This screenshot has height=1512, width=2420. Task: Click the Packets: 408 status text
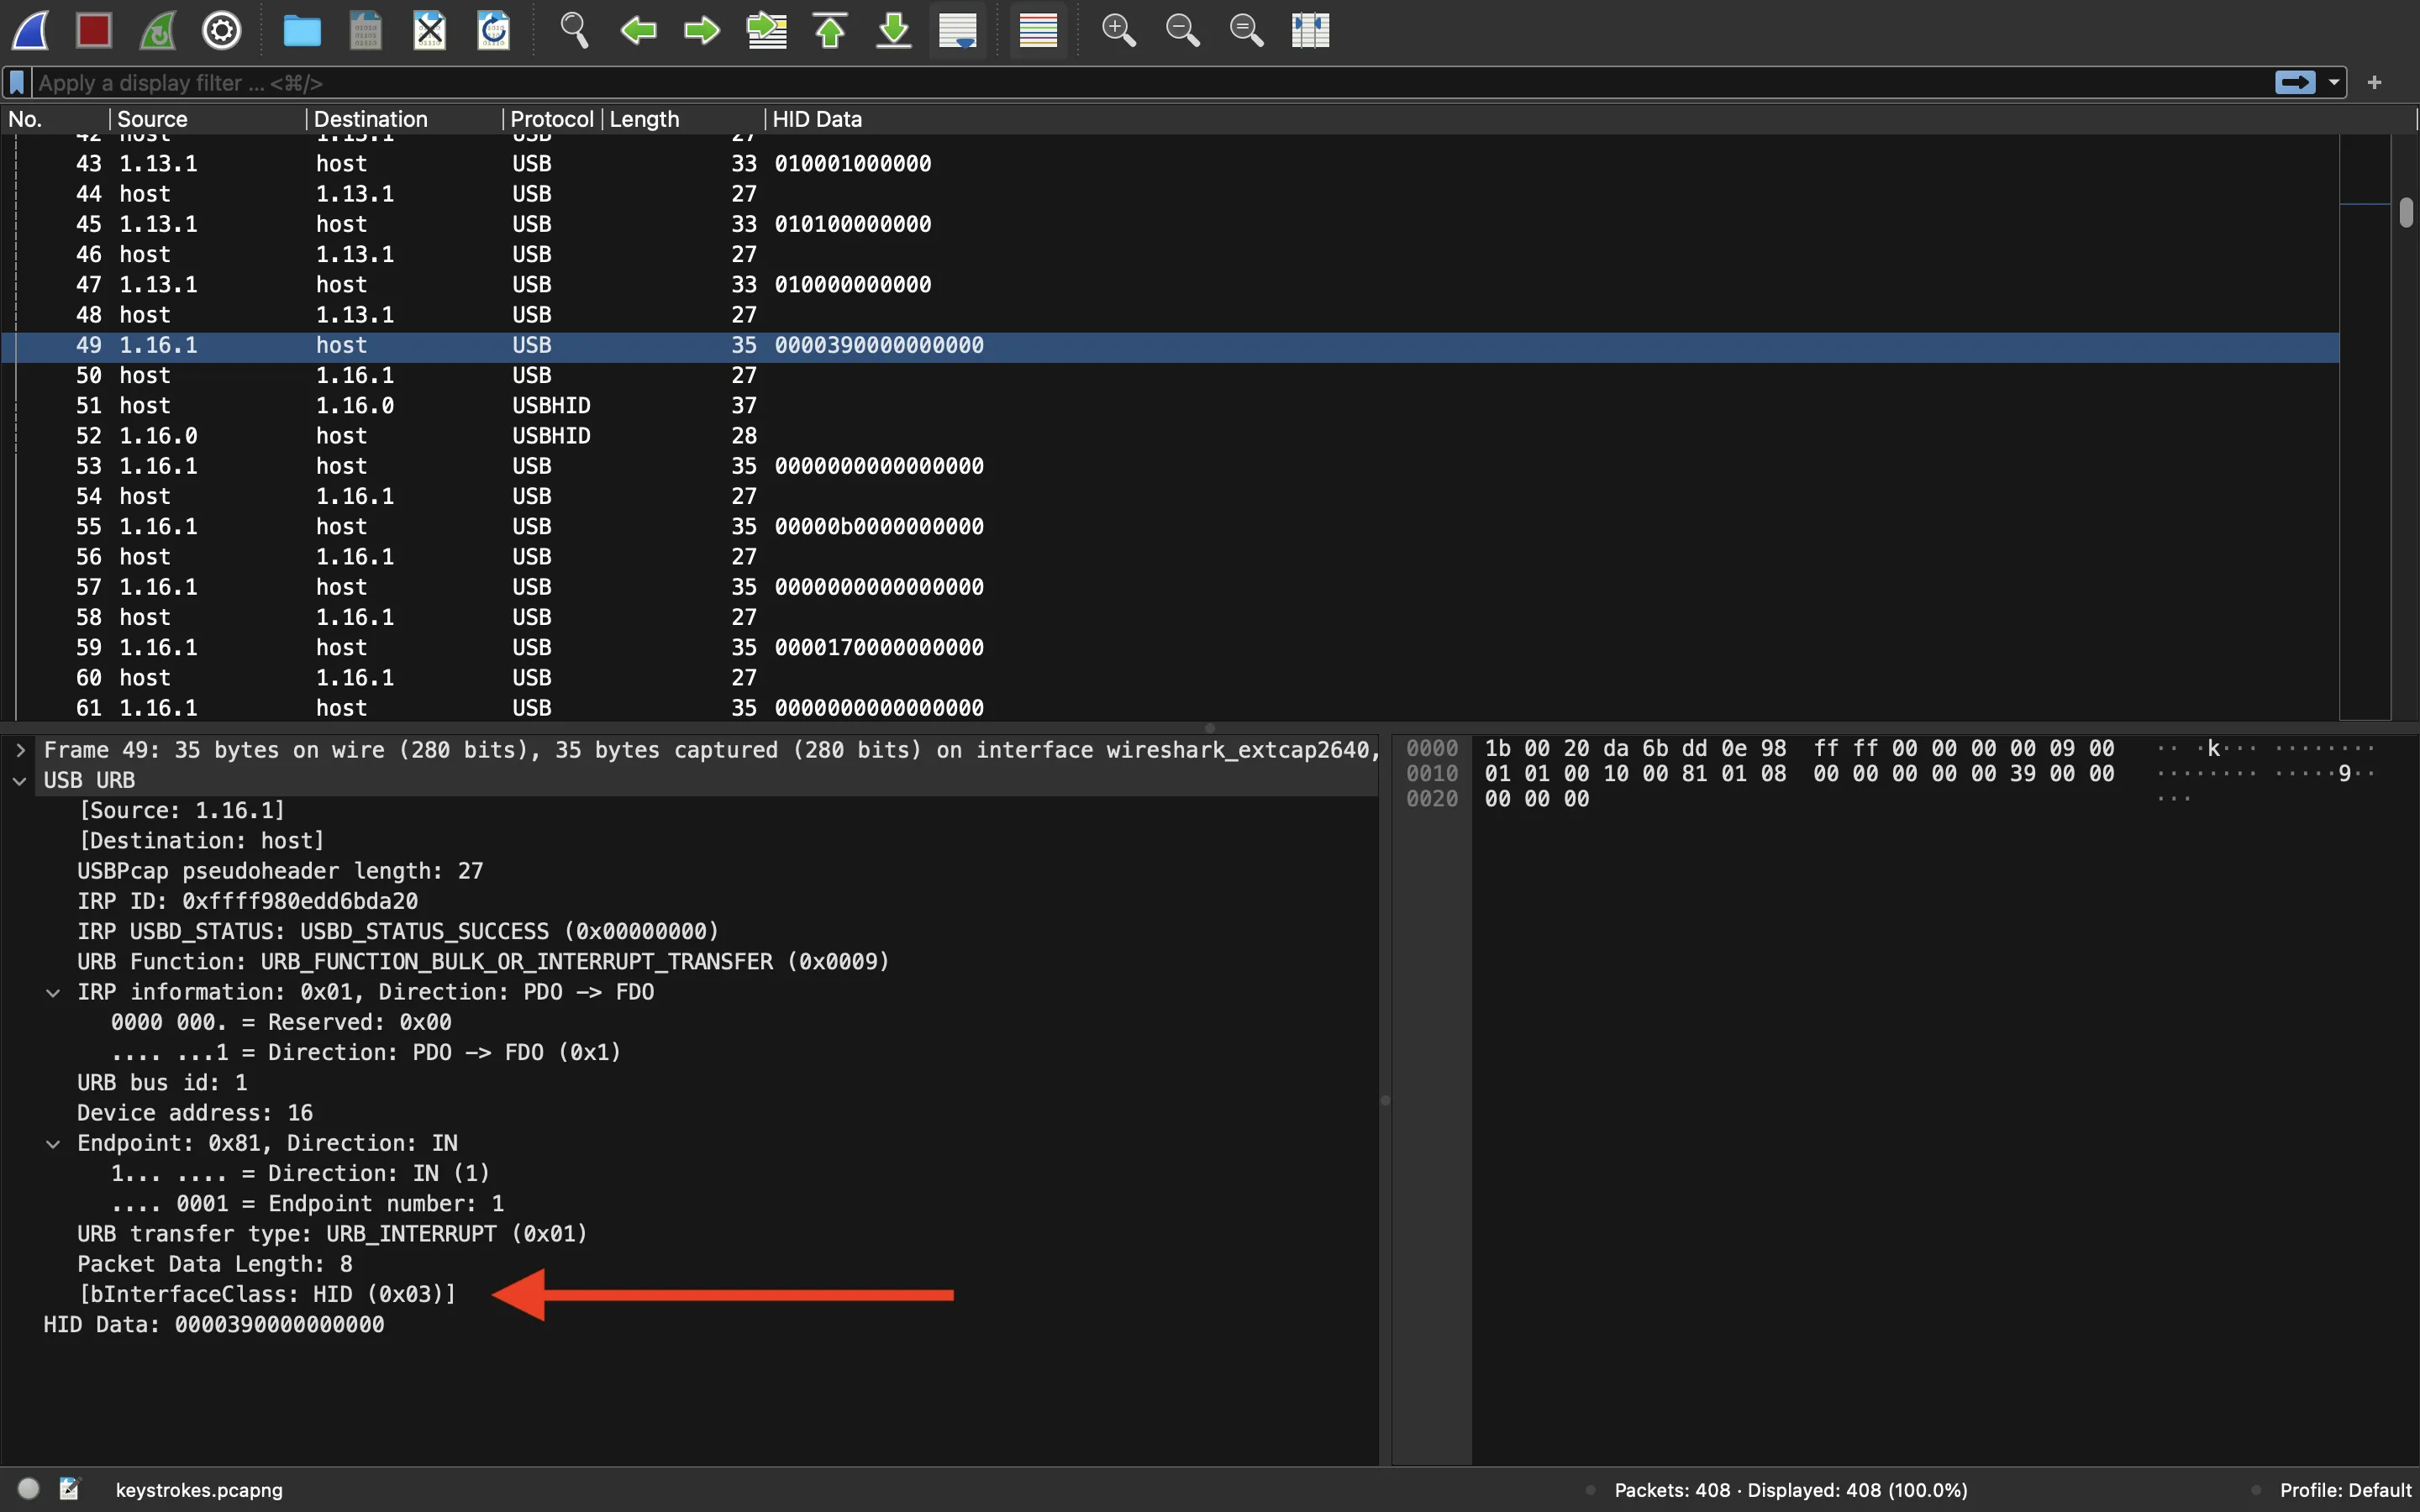coord(1791,1490)
